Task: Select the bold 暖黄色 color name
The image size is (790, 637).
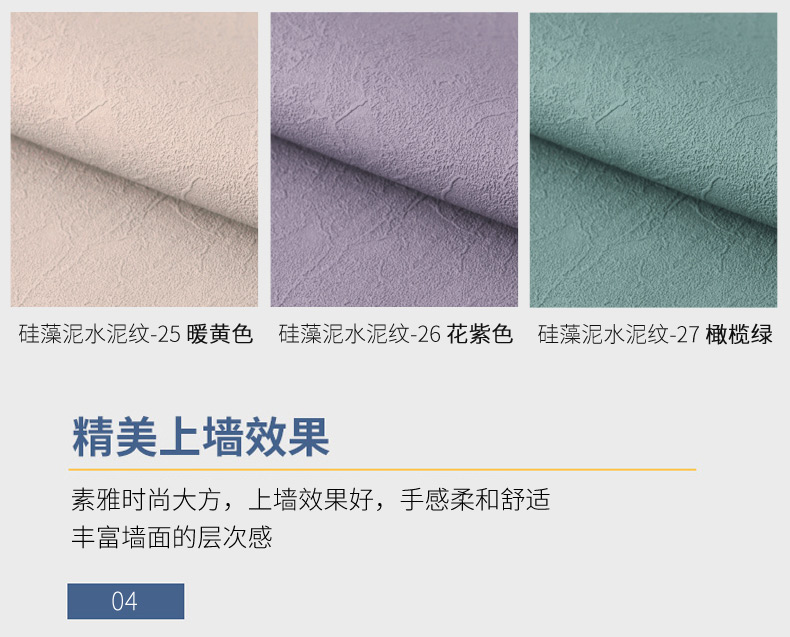Action: coord(220,334)
